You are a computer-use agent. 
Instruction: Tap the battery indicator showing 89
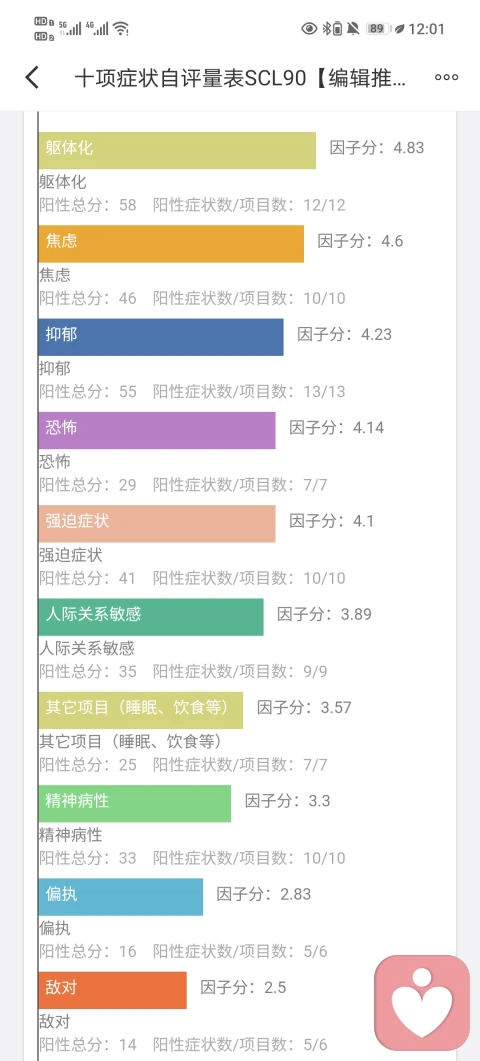tap(377, 28)
